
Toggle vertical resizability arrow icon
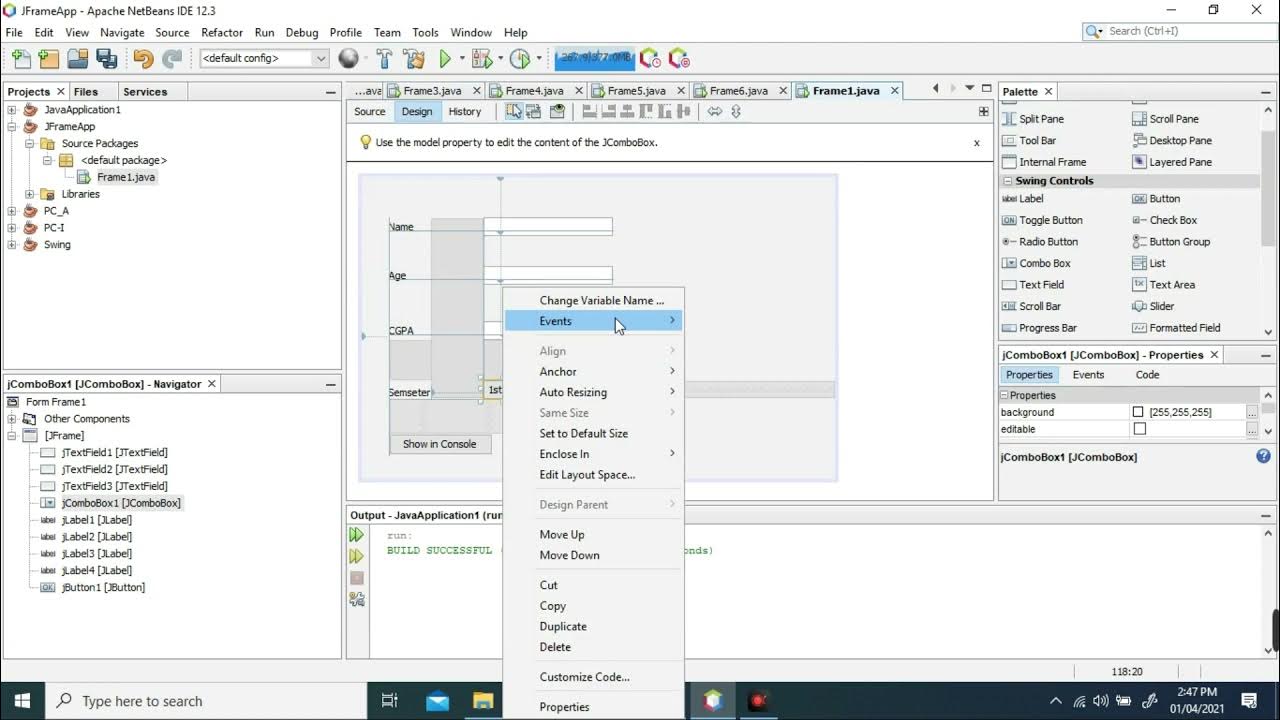(x=736, y=111)
